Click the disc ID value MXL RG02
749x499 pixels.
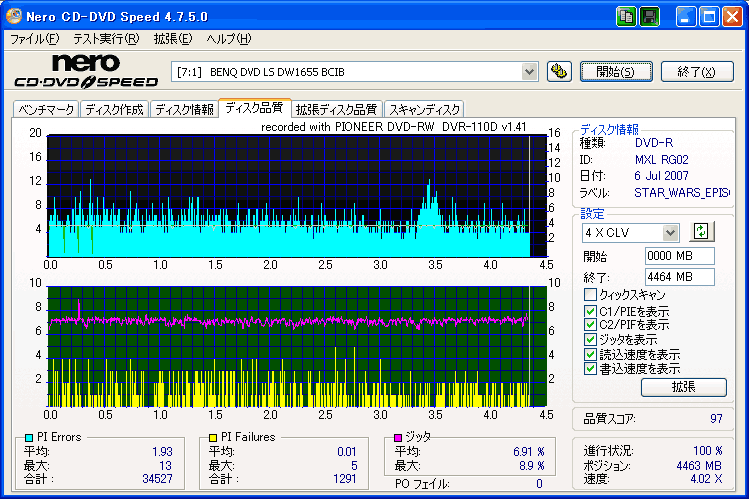(662, 159)
